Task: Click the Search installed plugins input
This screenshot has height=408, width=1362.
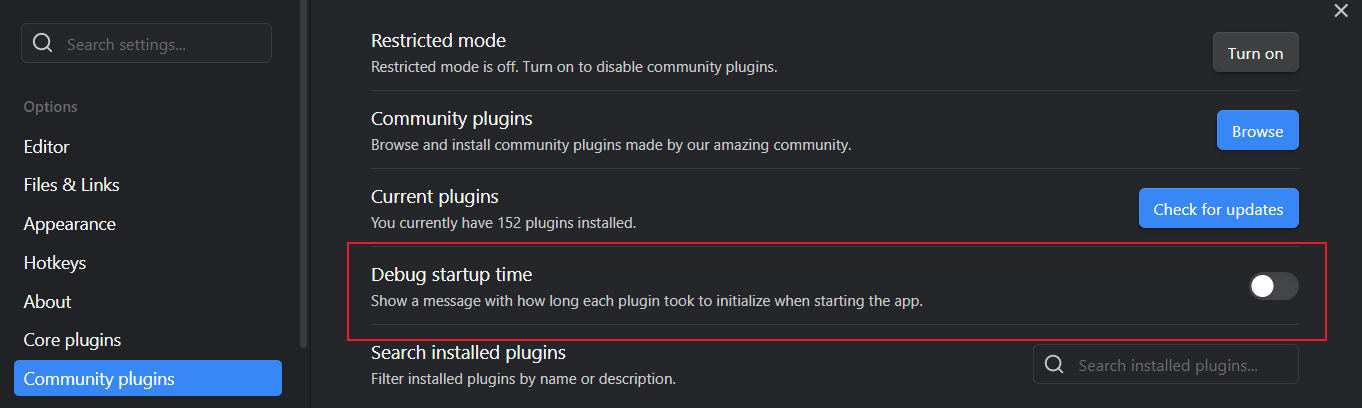Action: coord(1166,365)
